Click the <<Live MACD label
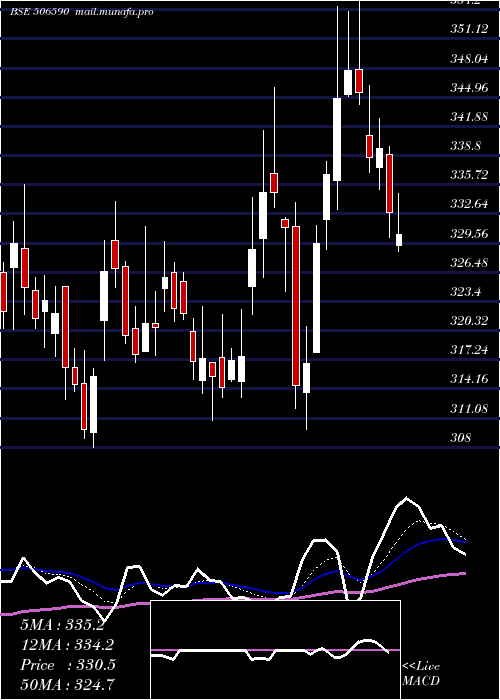Image resolution: width=500 pixels, height=700 pixels. point(421,673)
